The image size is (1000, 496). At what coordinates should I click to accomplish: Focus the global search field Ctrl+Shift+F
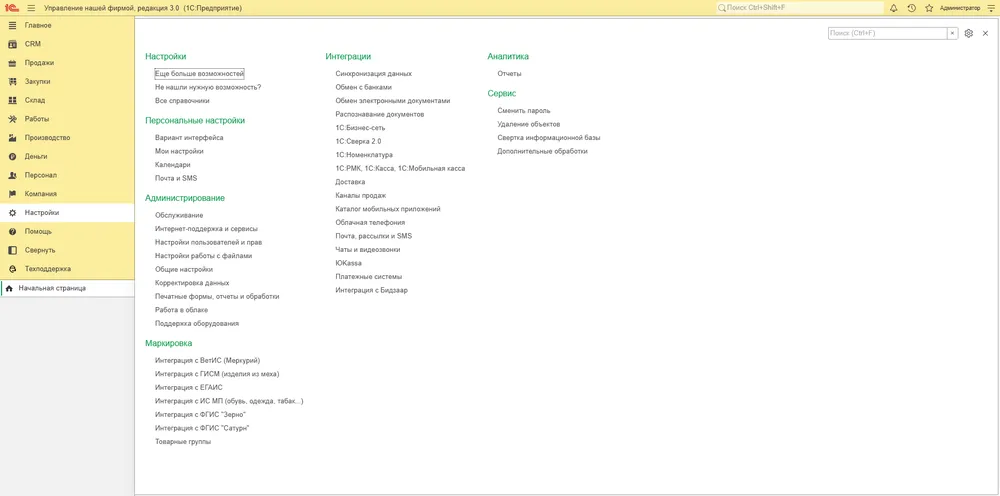click(x=800, y=8)
